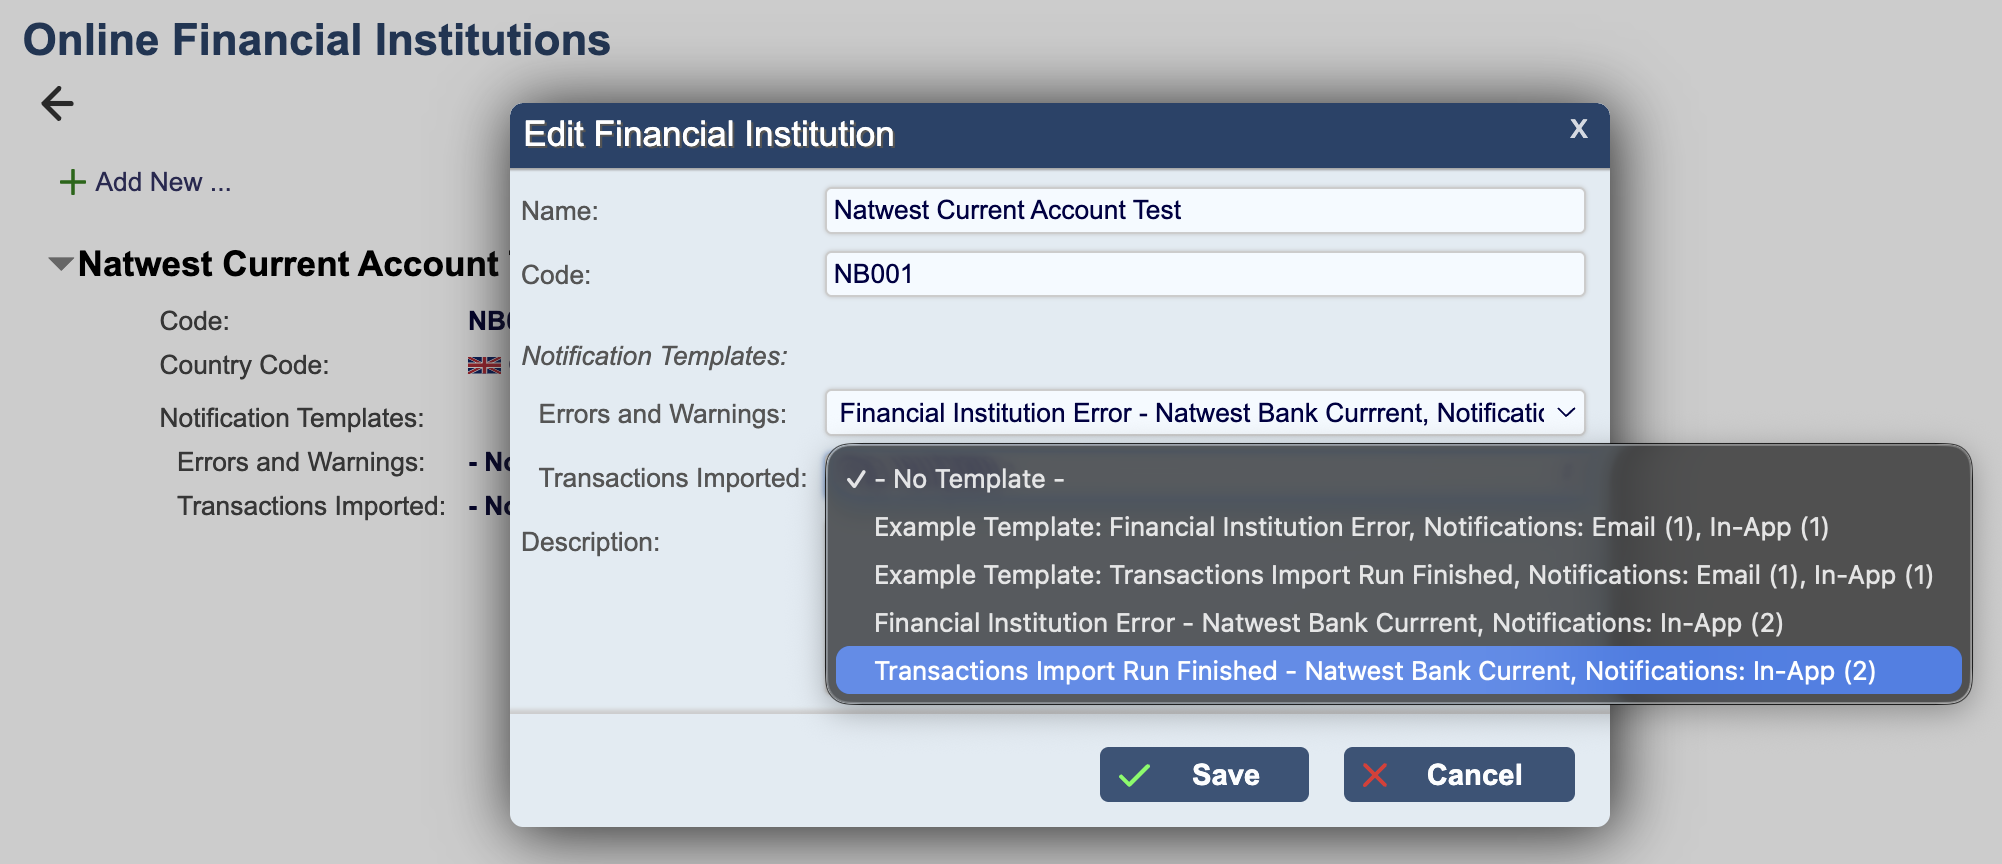
Task: Pick Financial Institution Error - Natwest Bank option
Action: click(1327, 623)
